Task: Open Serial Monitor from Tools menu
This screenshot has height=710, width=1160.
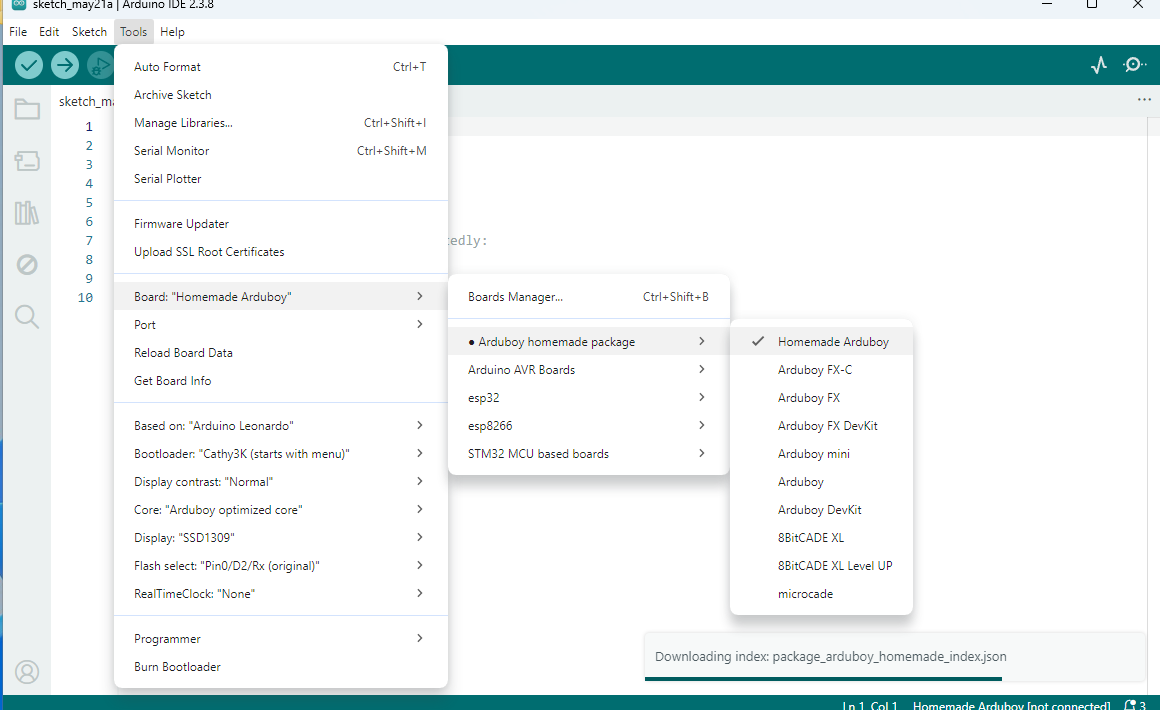Action: [x=281, y=151]
